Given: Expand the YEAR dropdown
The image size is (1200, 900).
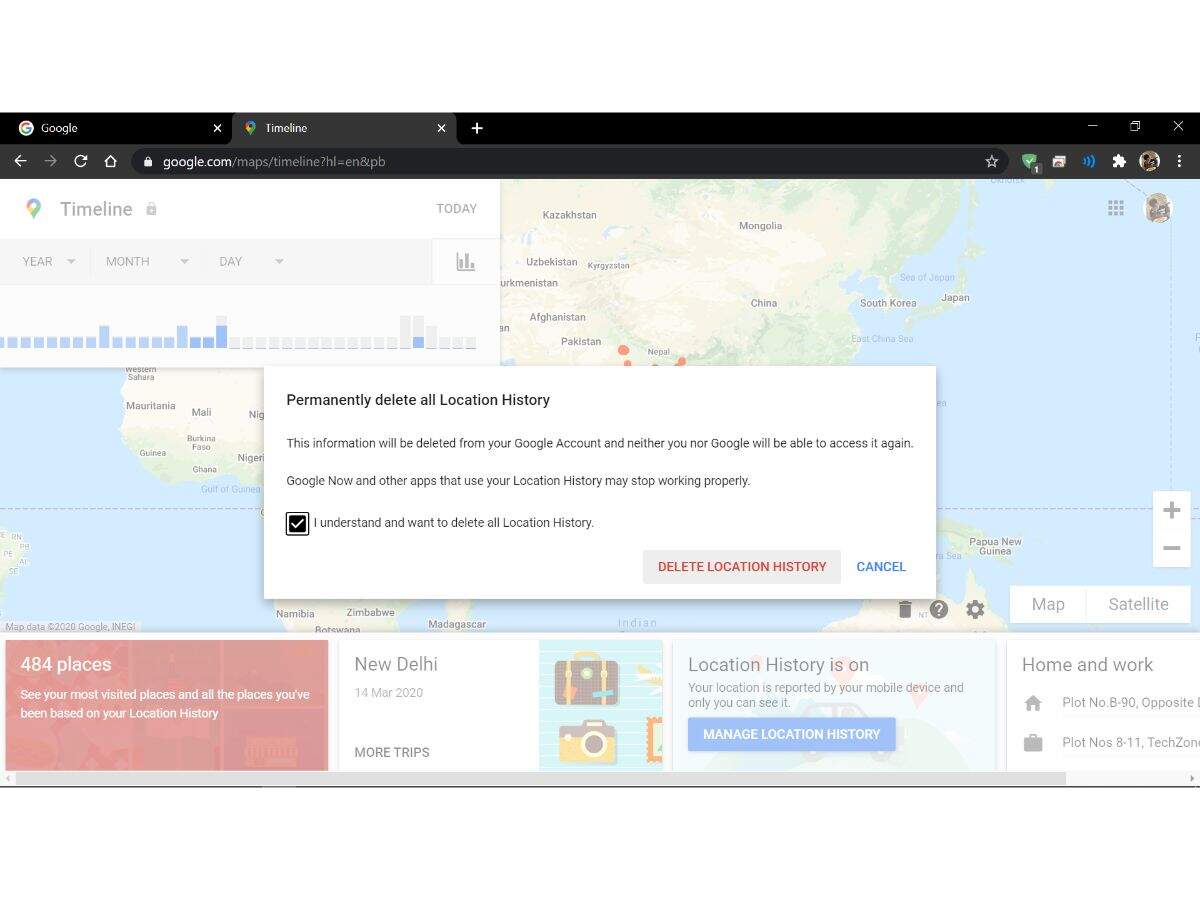Looking at the screenshot, I should (x=49, y=261).
